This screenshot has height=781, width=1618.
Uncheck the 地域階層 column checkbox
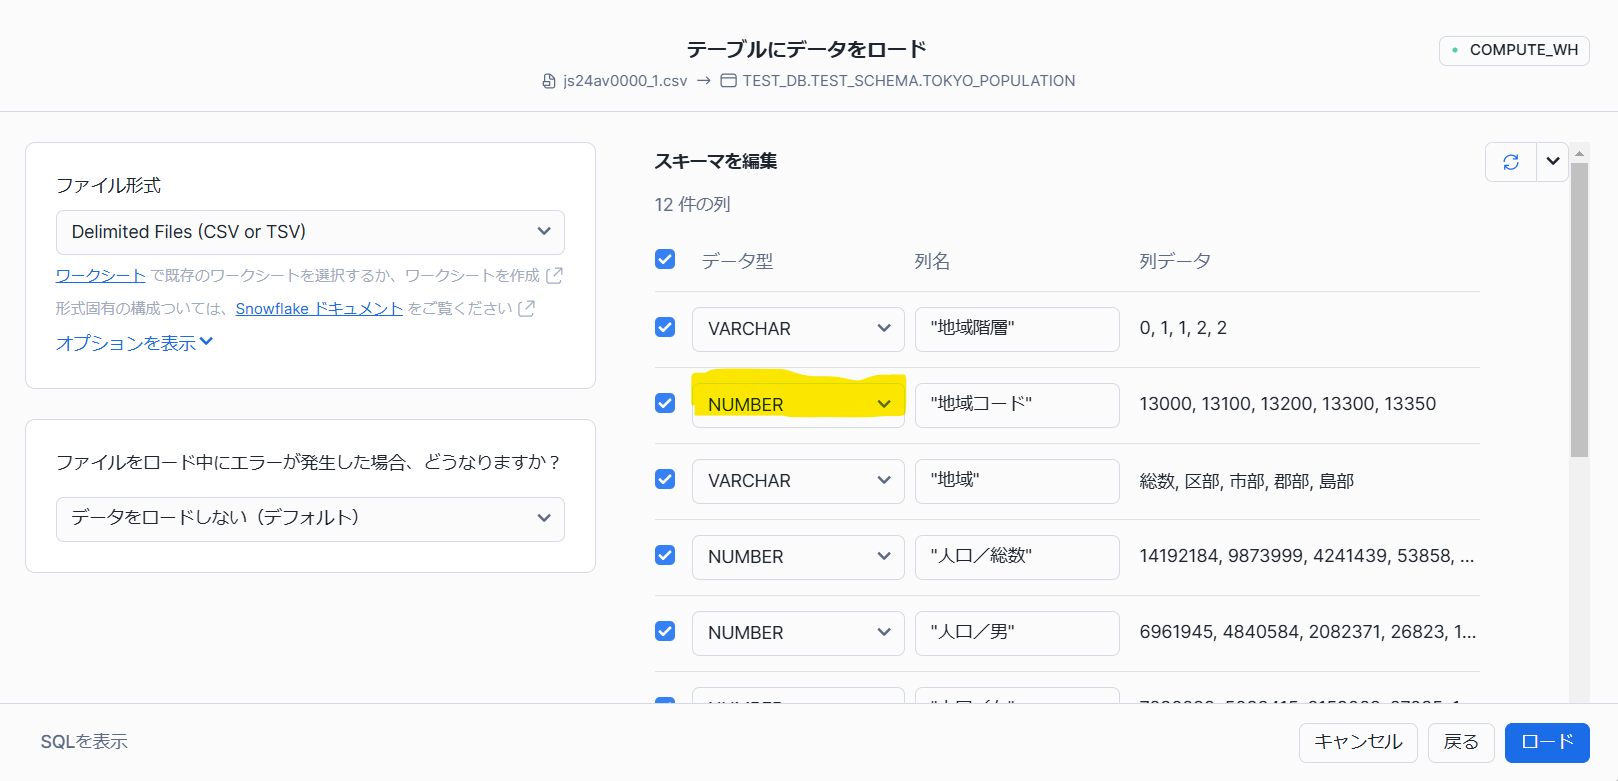click(665, 328)
